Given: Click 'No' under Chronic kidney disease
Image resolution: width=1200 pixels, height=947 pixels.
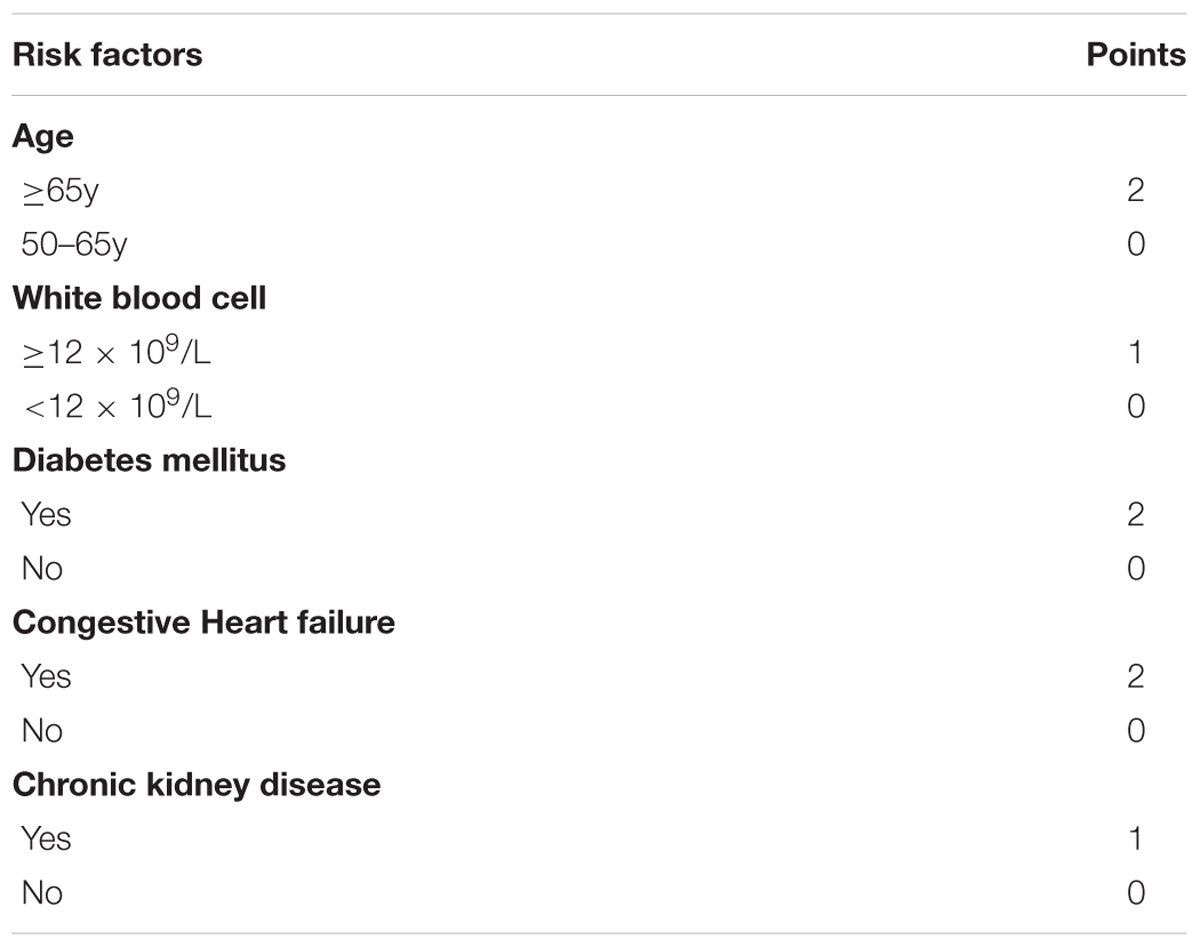Looking at the screenshot, I should click(42, 892).
